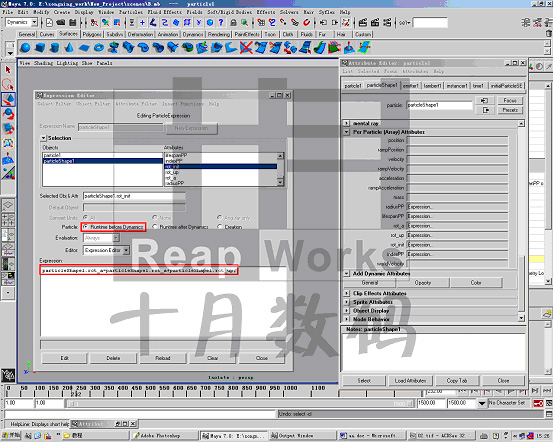Click the Copy Tab button

coord(457,381)
